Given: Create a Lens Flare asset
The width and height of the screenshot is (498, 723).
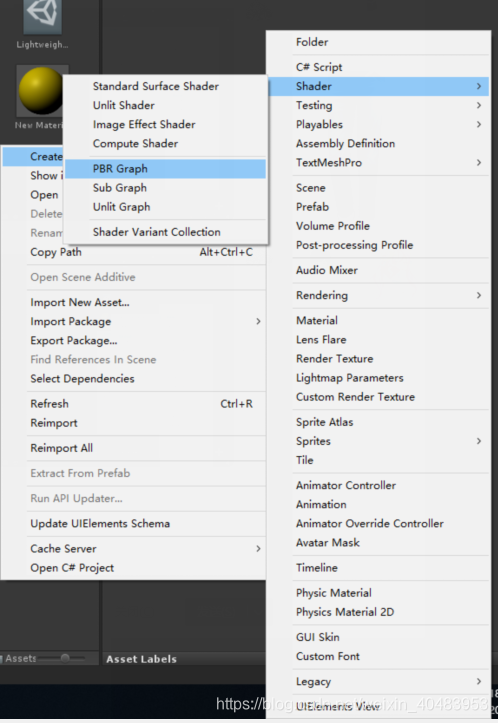Looking at the screenshot, I should click(x=378, y=340).
